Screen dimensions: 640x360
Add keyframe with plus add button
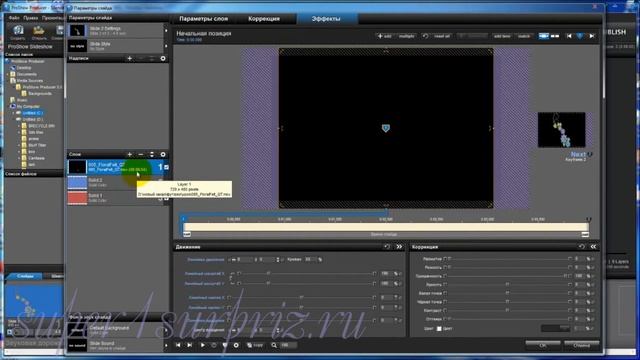384,36
